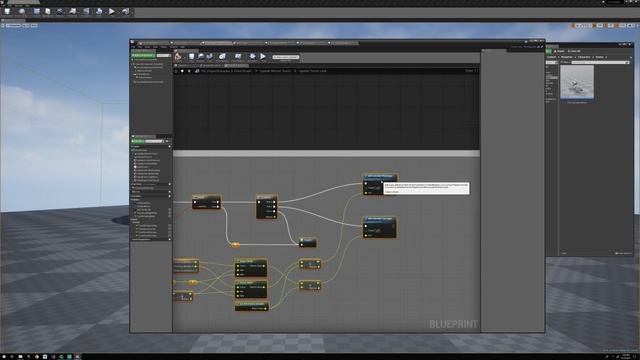Toggle eye icon of first variable row
Image resolution: width=640 pixels, height=360 pixels.
point(169,210)
